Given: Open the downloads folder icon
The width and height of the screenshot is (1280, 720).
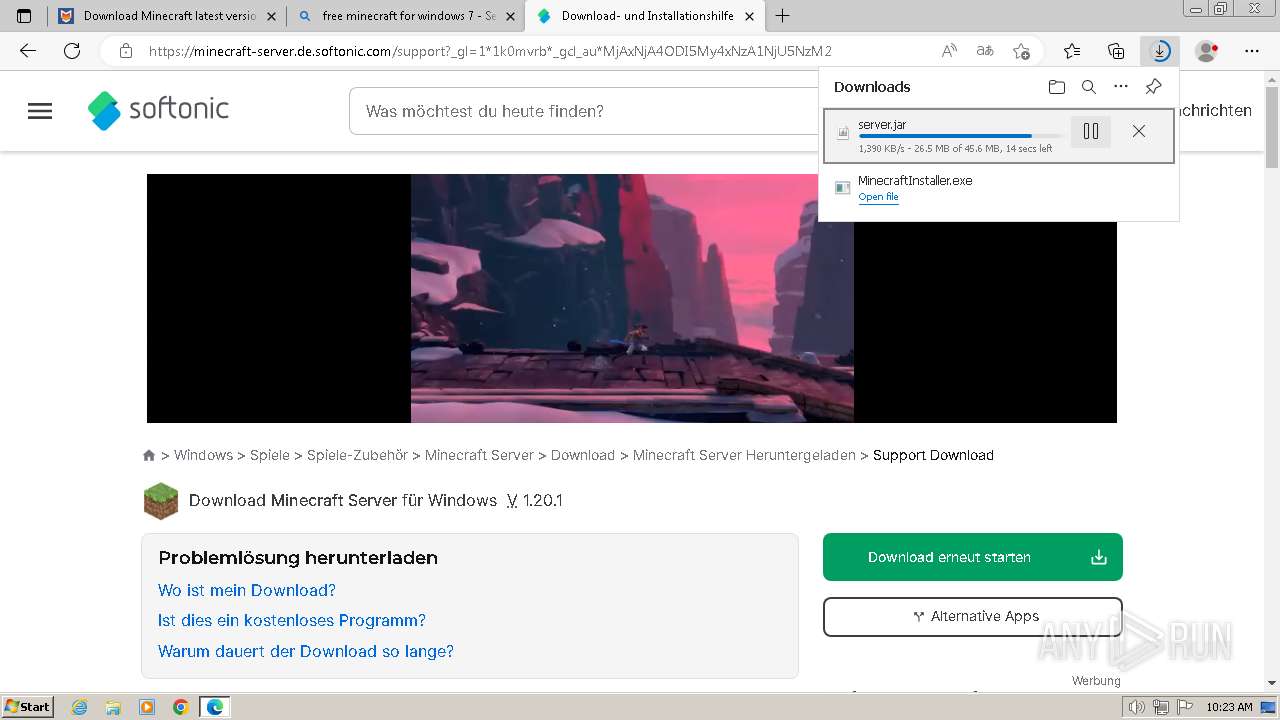Looking at the screenshot, I should (x=1057, y=87).
